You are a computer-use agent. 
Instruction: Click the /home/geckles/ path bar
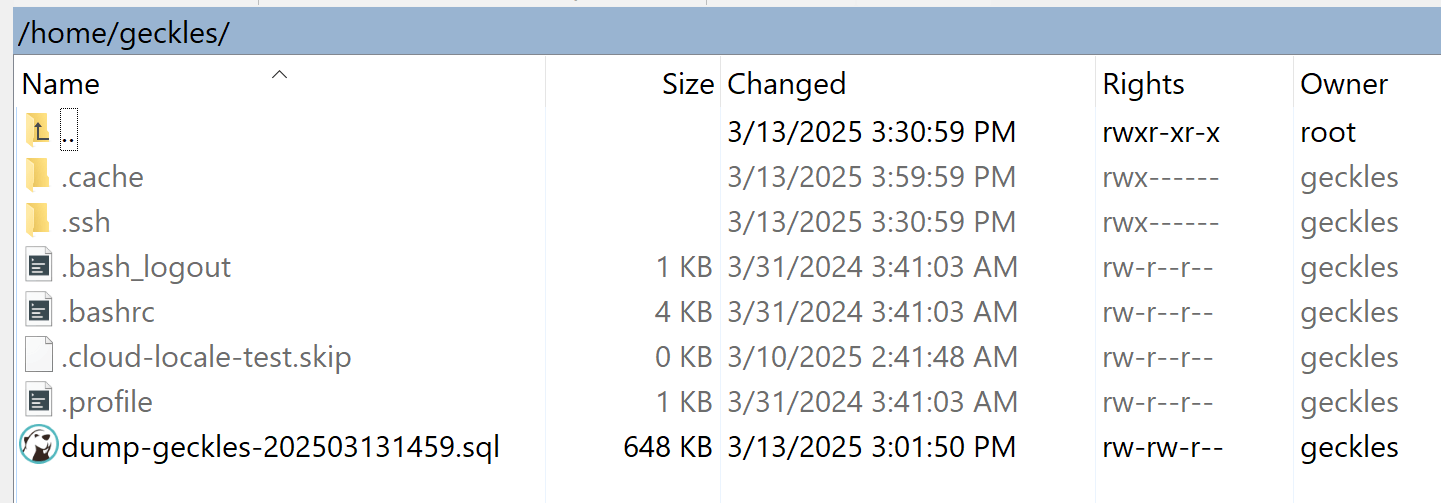point(727,33)
